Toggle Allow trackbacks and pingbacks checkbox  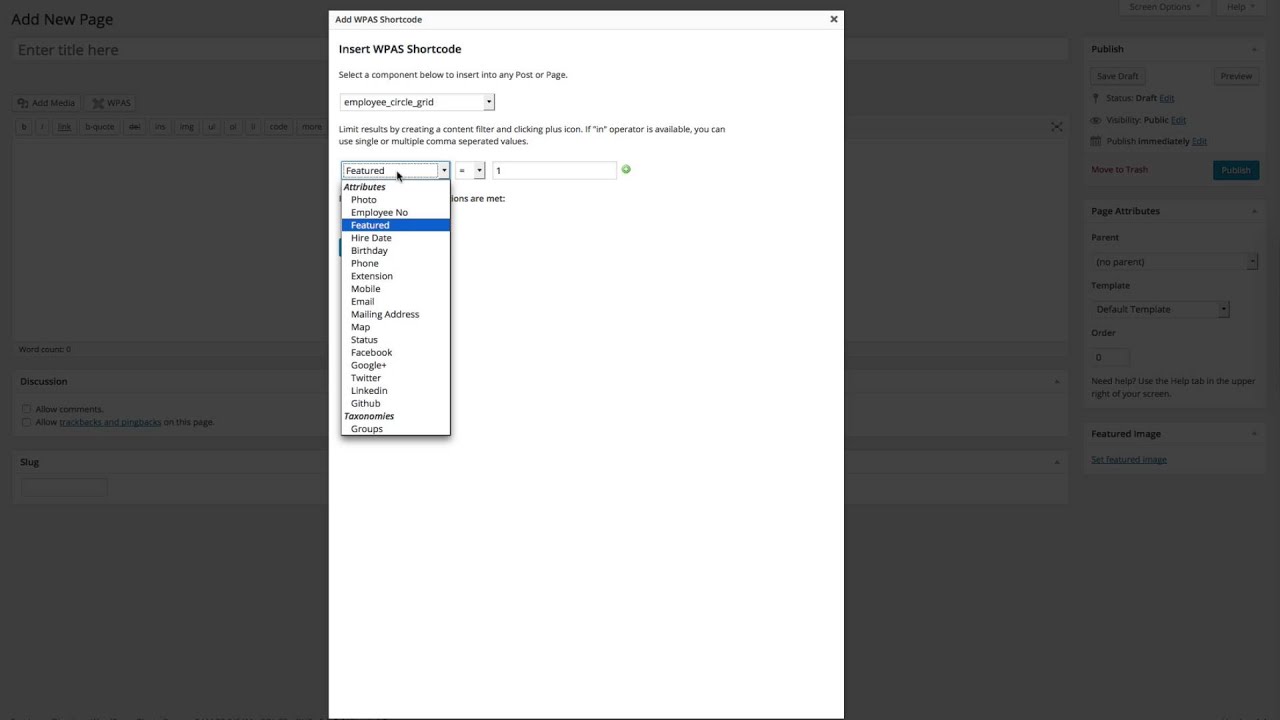(27, 422)
